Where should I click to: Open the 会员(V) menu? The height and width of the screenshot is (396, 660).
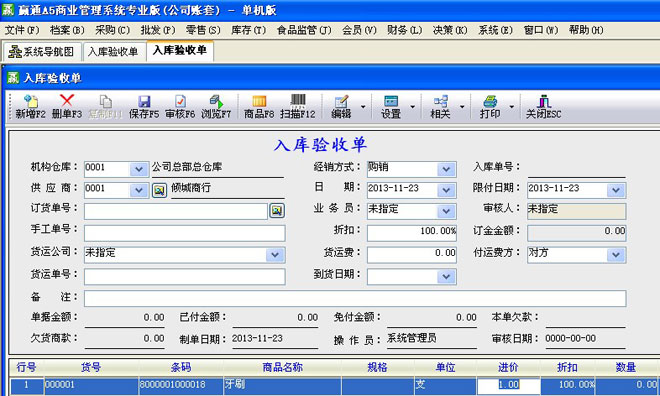(359, 30)
